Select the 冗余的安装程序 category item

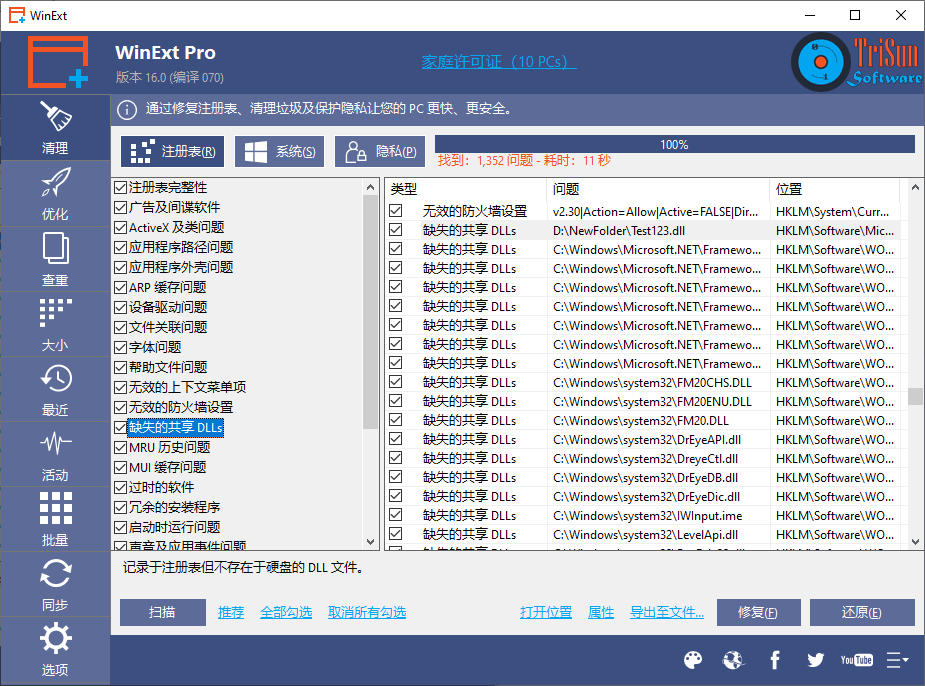click(x=175, y=508)
